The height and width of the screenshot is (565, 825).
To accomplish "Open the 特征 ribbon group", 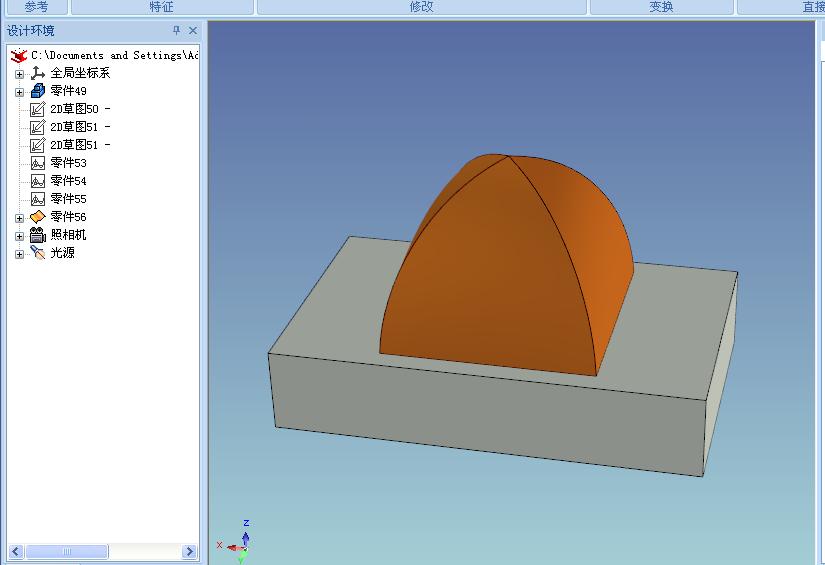I will [161, 7].
